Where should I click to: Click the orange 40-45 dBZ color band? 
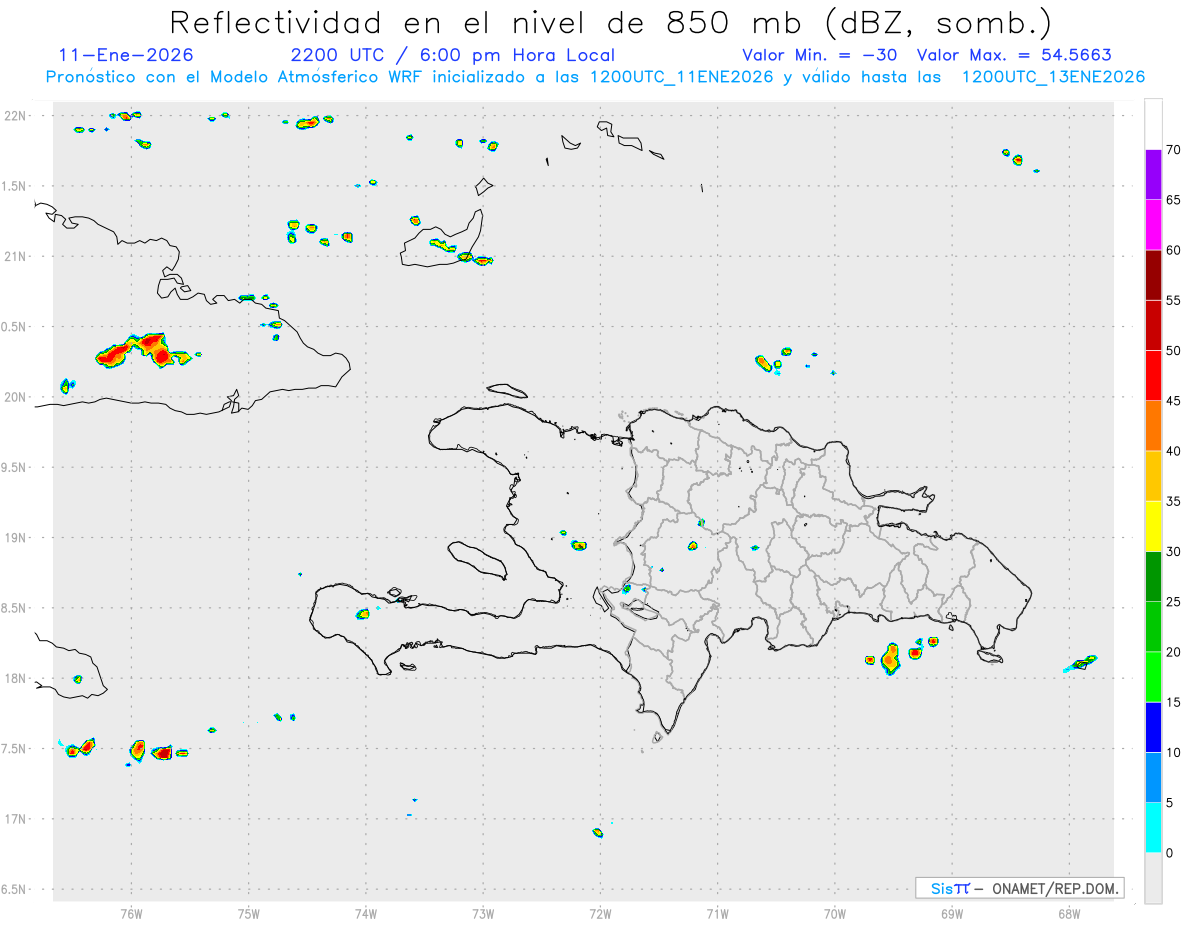click(1153, 425)
